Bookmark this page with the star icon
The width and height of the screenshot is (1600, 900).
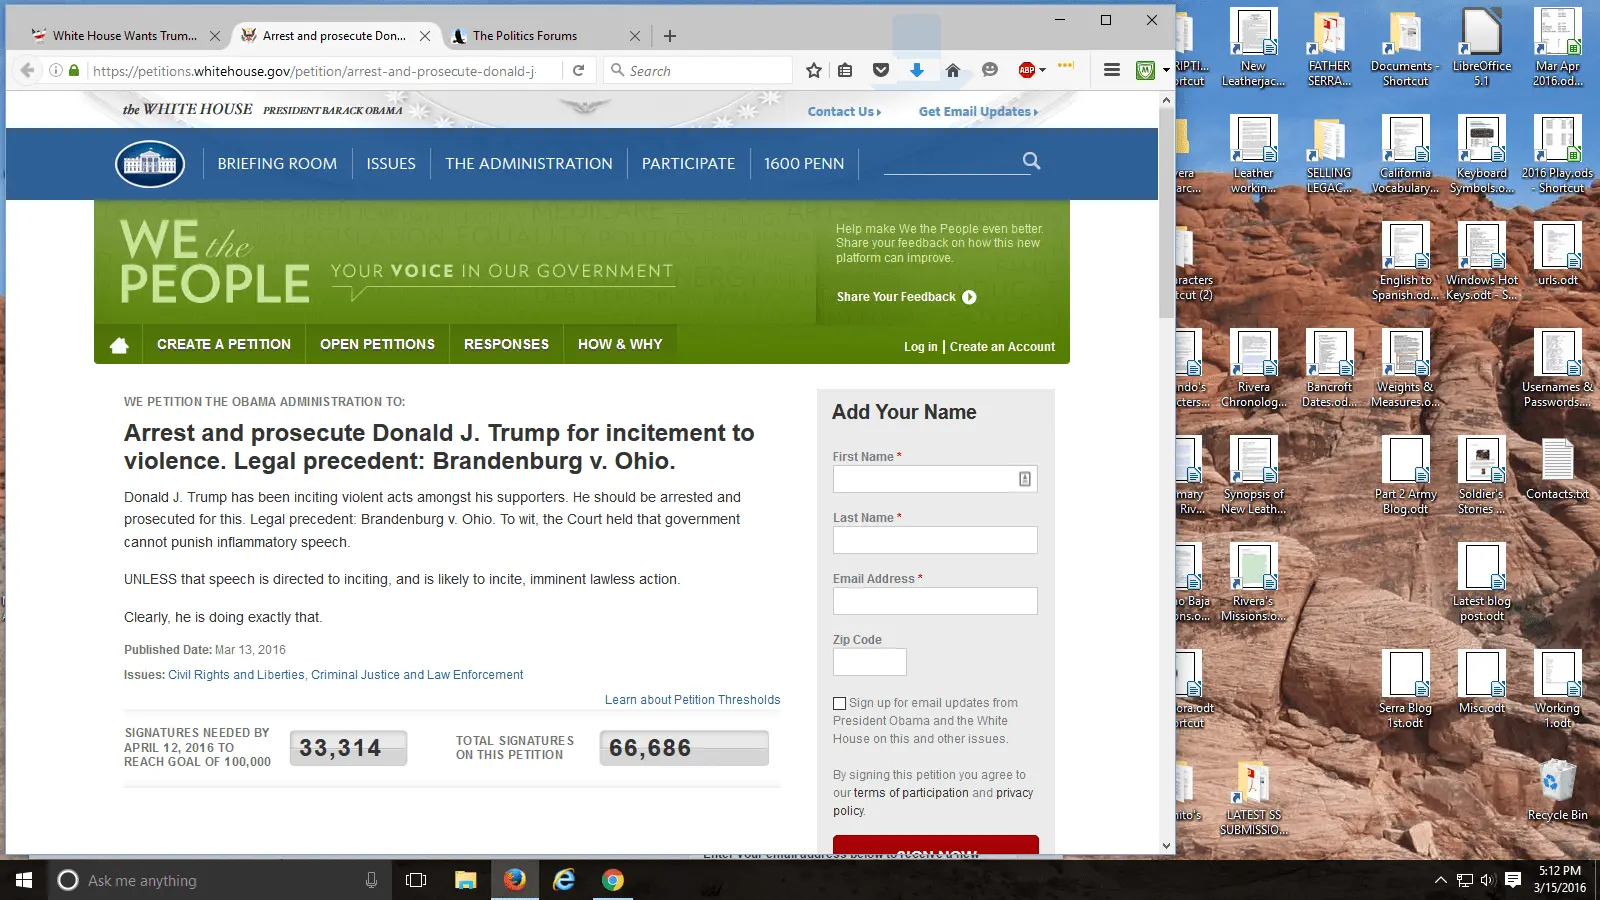point(814,71)
